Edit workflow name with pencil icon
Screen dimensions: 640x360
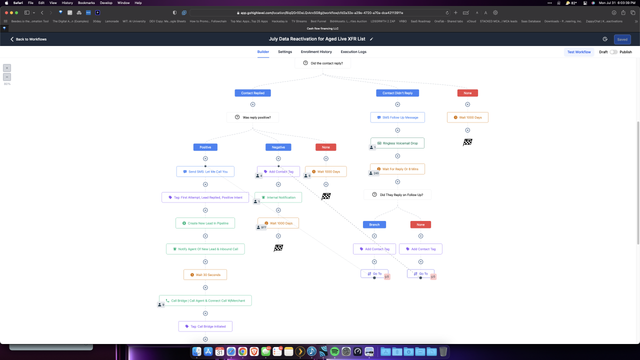[x=371, y=39]
